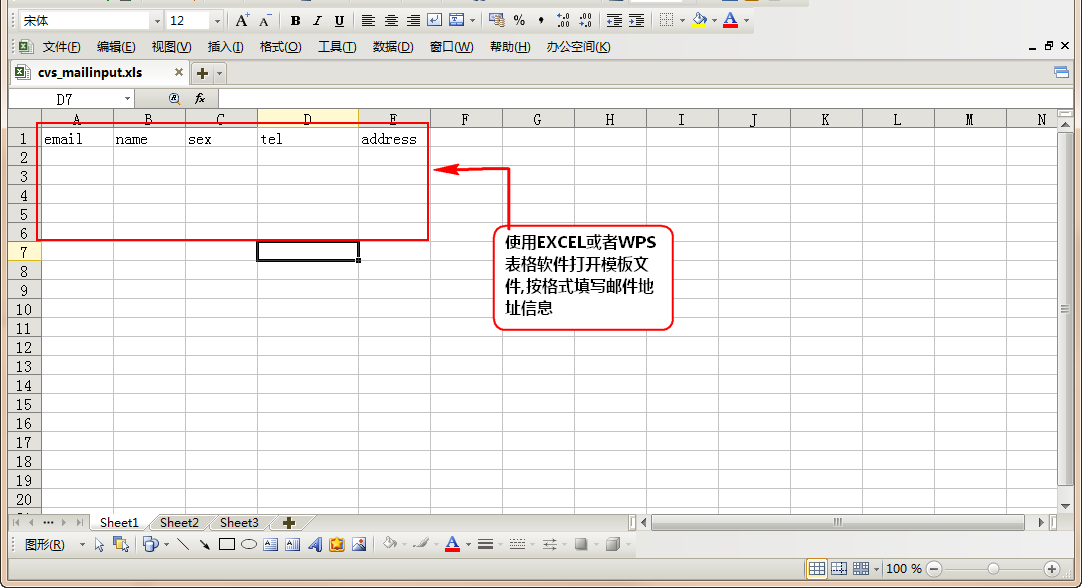This screenshot has width=1082, height=588.
Task: Click the increase font size icon
Action: pyautogui.click(x=242, y=21)
